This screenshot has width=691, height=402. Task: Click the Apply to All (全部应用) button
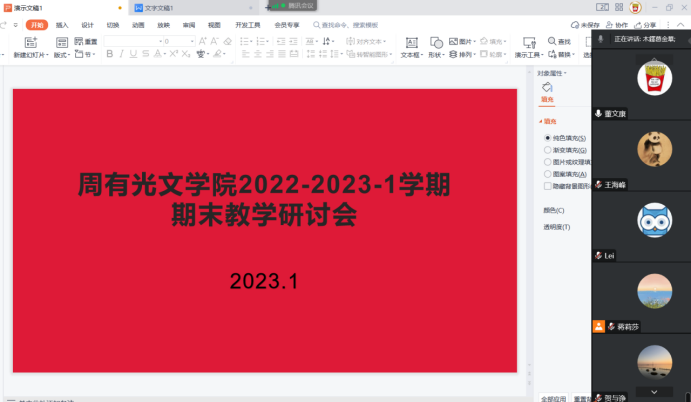[x=553, y=398]
